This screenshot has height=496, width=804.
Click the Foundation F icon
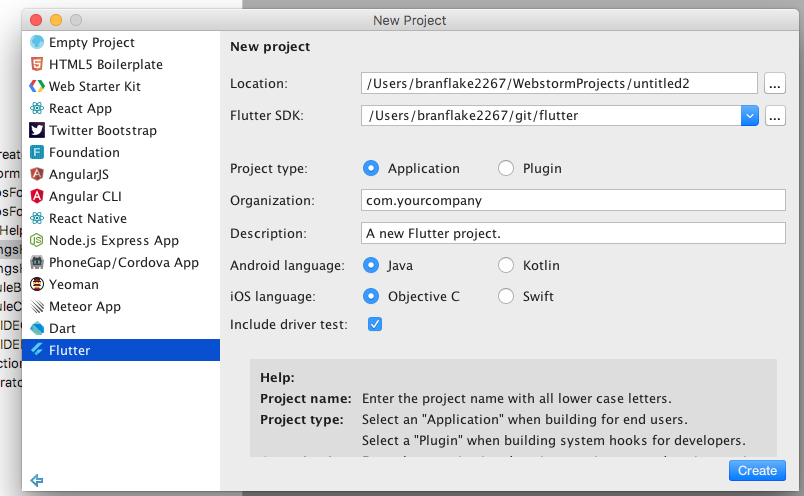click(37, 152)
